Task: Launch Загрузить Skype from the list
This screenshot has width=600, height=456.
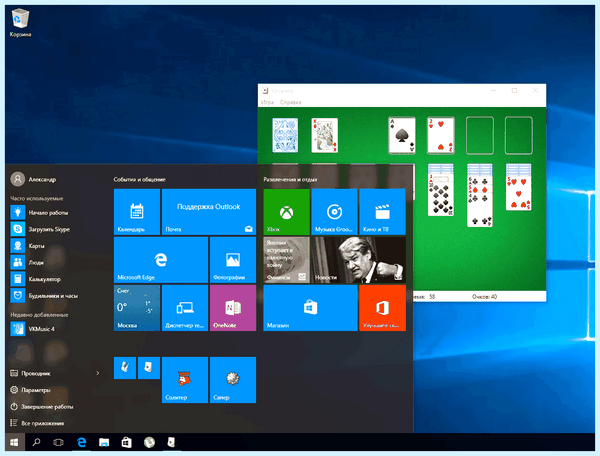Action: coord(40,229)
